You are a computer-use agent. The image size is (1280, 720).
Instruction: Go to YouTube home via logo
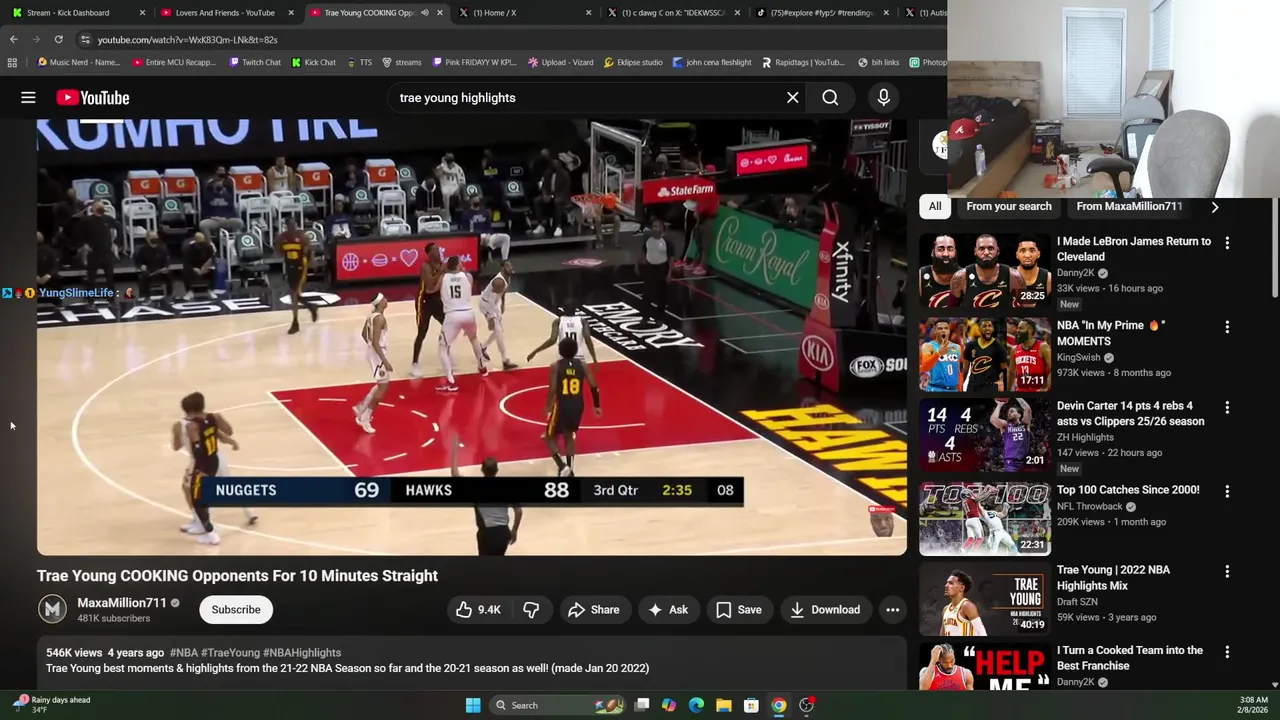coord(93,97)
